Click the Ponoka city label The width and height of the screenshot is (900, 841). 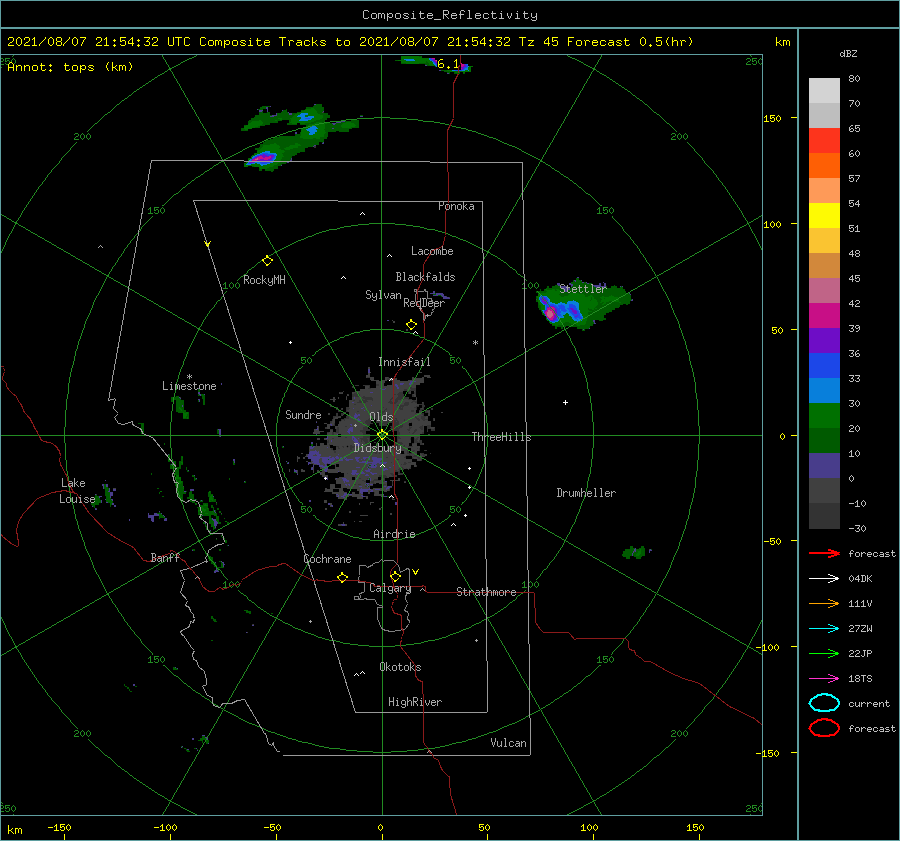(x=456, y=206)
